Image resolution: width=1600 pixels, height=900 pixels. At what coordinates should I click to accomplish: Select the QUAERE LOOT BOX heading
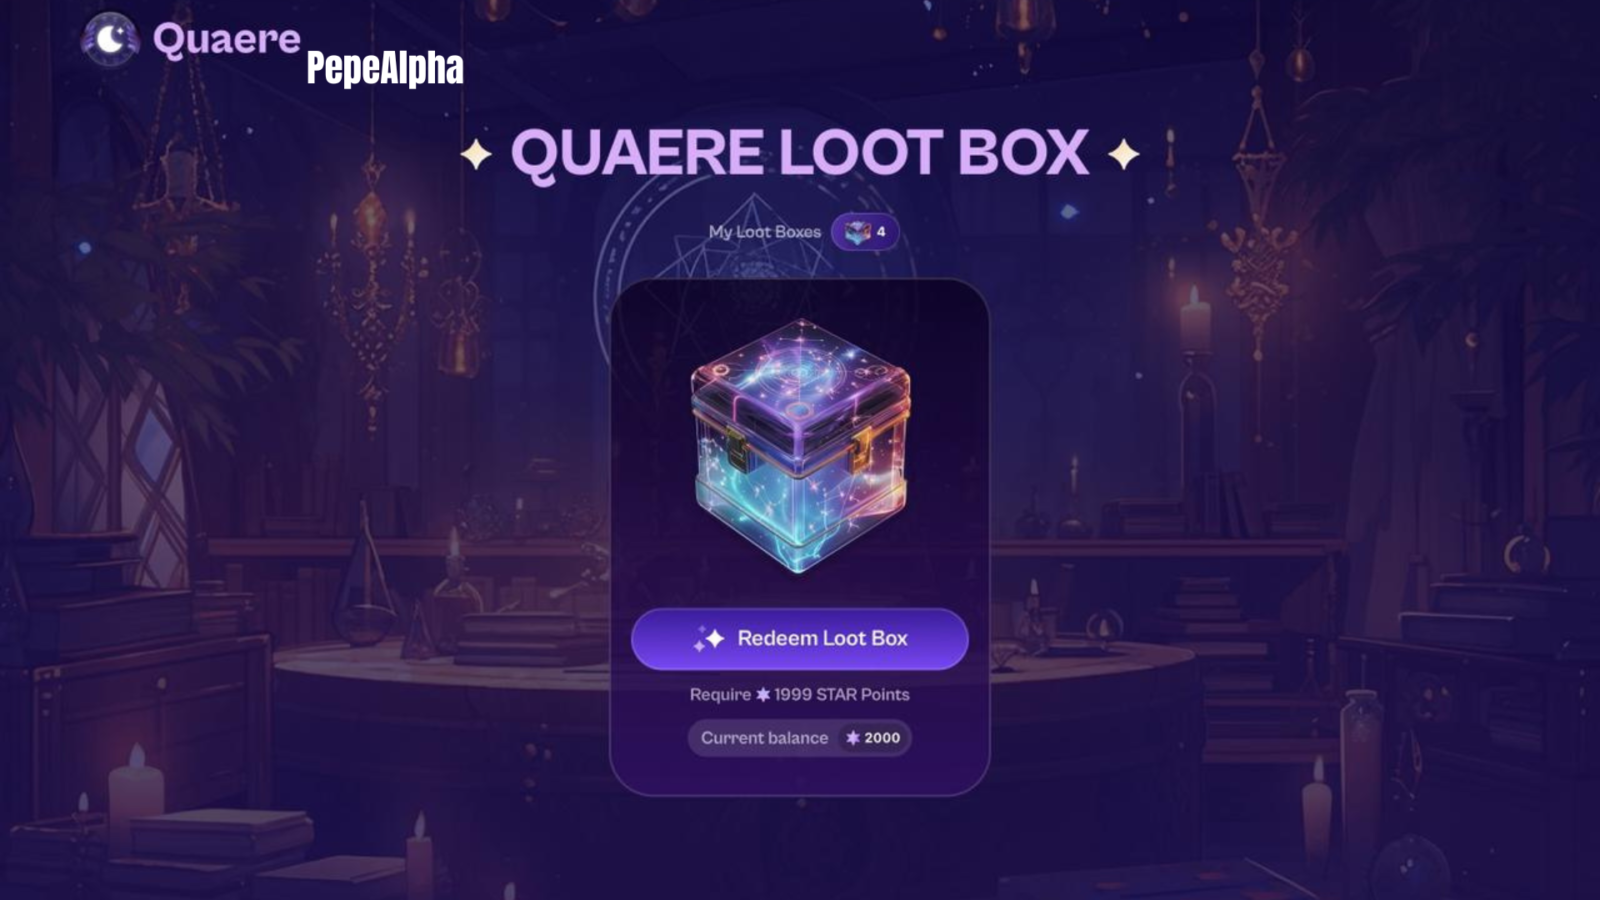pos(799,153)
